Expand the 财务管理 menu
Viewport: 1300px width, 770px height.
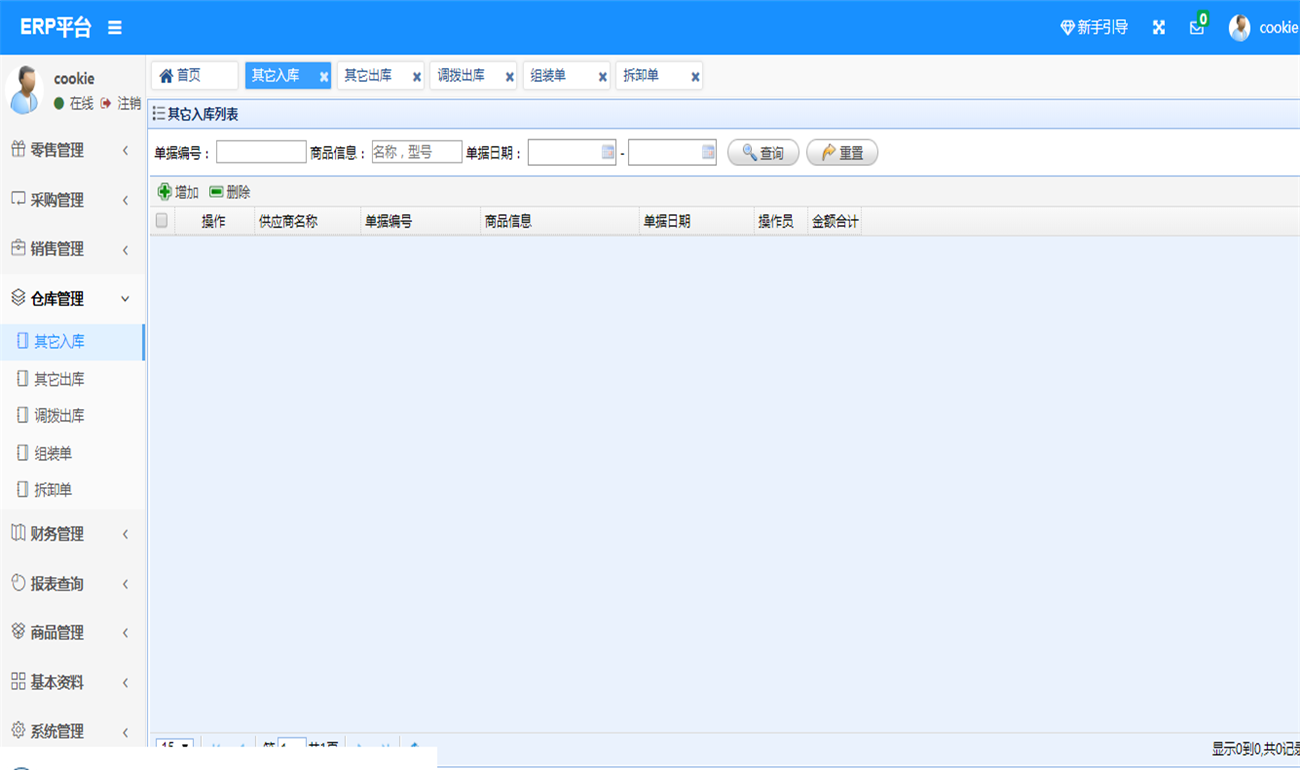70,534
